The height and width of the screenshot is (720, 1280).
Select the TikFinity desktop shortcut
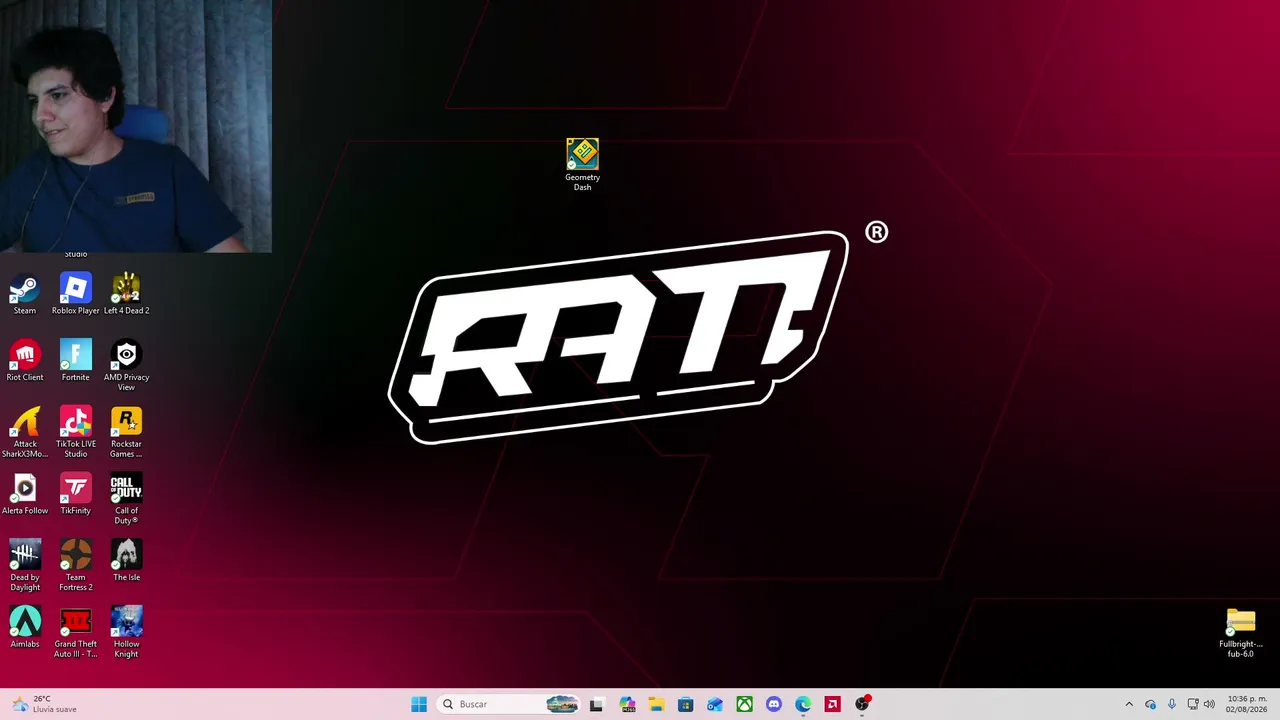(x=75, y=495)
